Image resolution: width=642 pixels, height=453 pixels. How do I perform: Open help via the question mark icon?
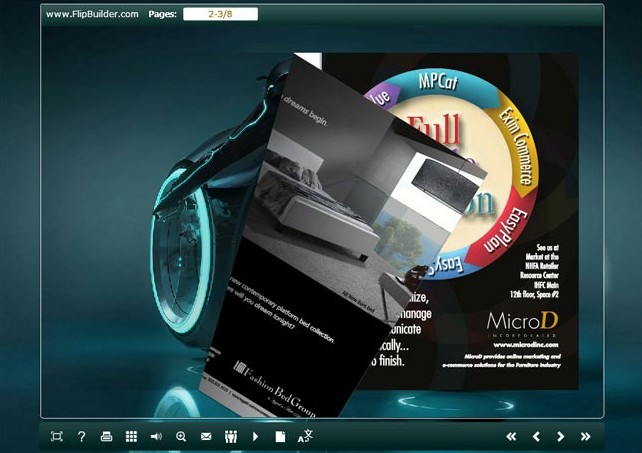[x=81, y=436]
